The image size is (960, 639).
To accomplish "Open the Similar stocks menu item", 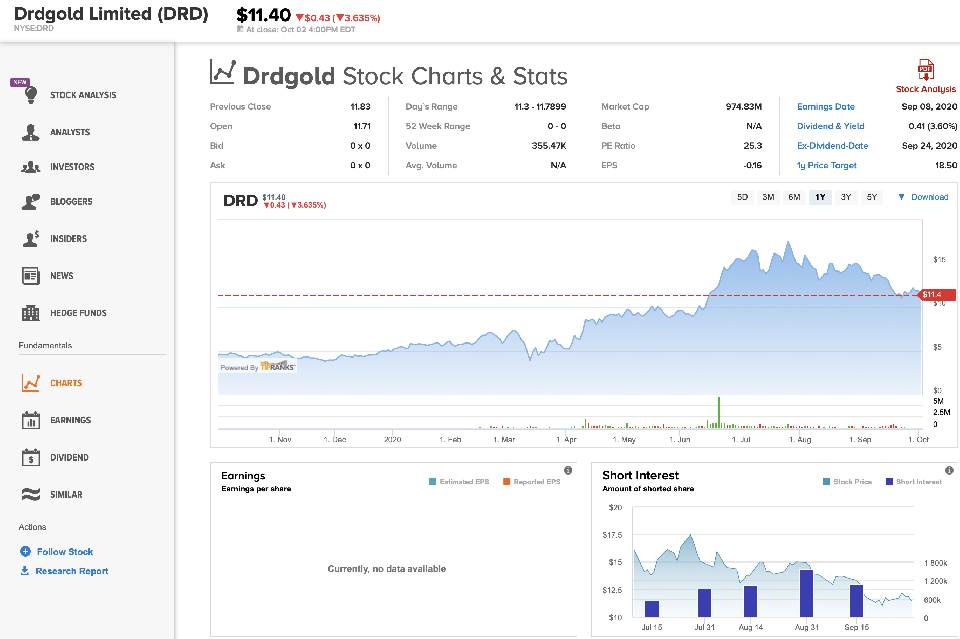I will coord(66,494).
